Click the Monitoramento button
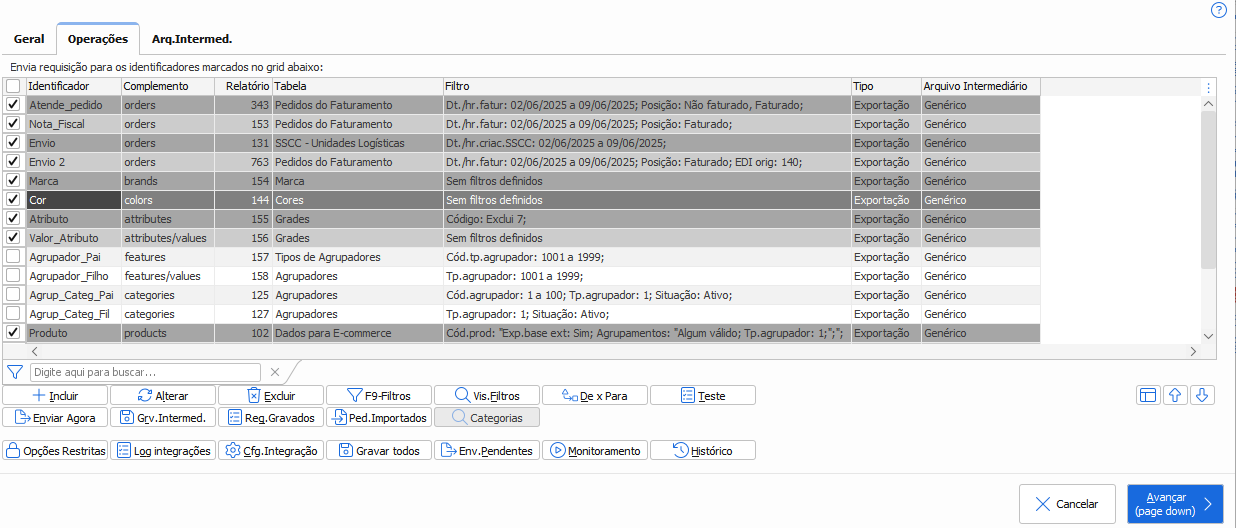1242x528 pixels. 595,451
